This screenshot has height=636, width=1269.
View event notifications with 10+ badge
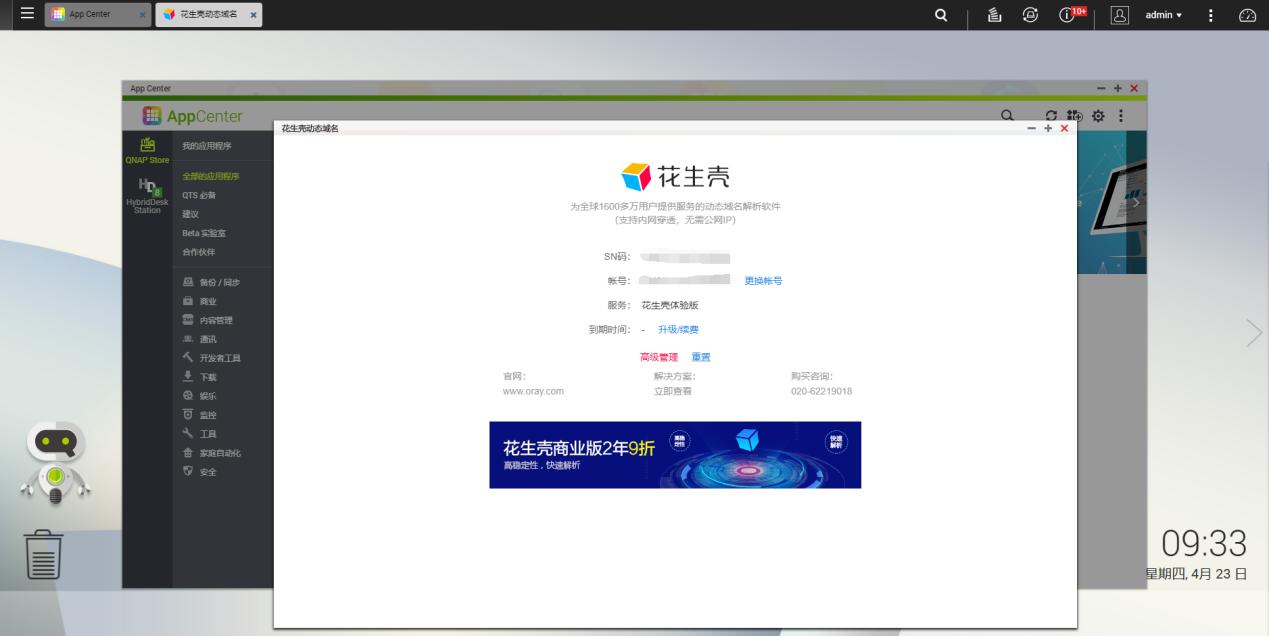point(1066,15)
